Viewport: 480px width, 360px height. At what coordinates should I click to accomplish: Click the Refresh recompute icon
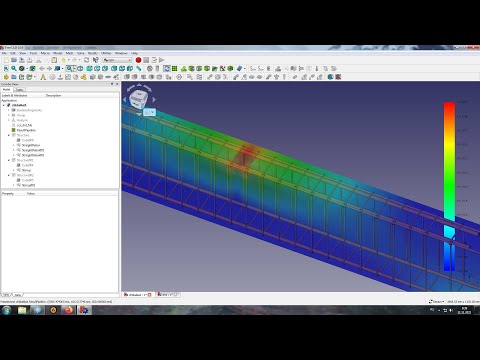(86, 60)
